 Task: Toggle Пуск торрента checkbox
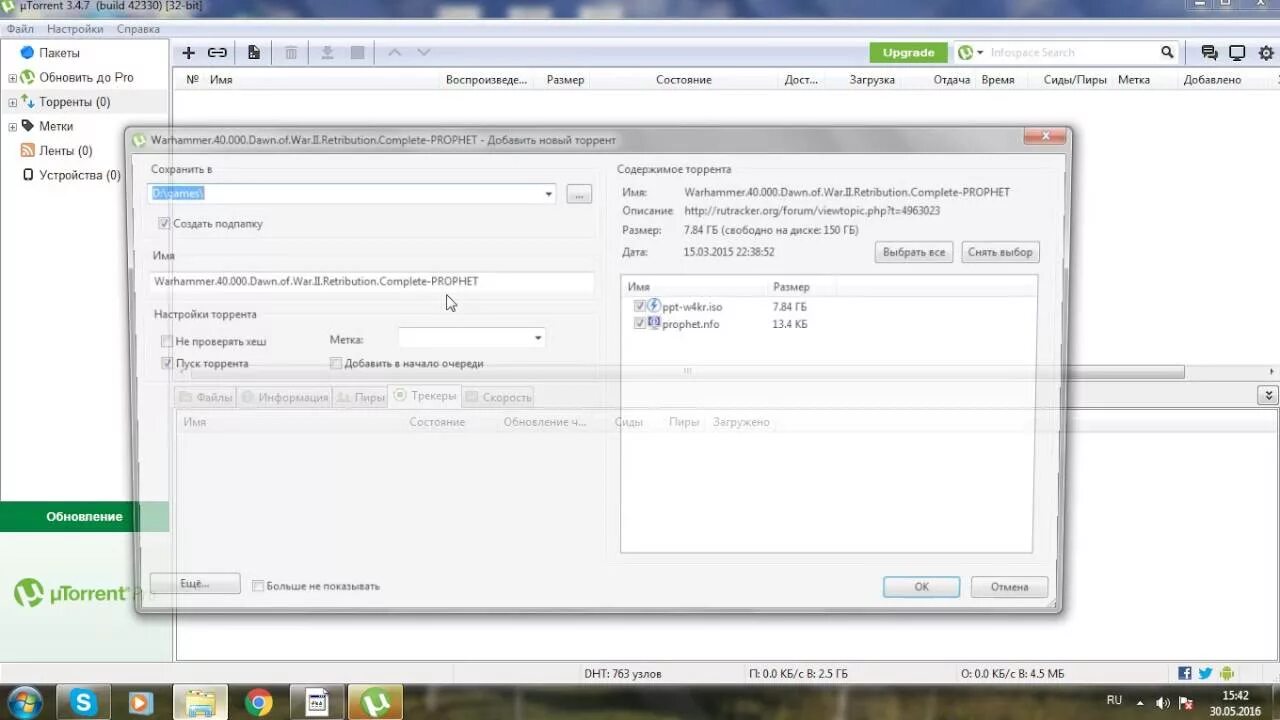(167, 364)
